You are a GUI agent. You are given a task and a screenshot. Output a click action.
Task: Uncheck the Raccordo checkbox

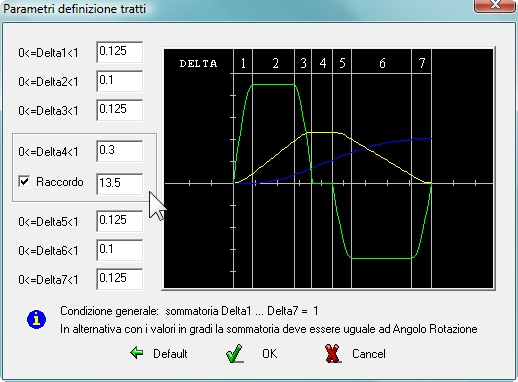[x=24, y=181]
